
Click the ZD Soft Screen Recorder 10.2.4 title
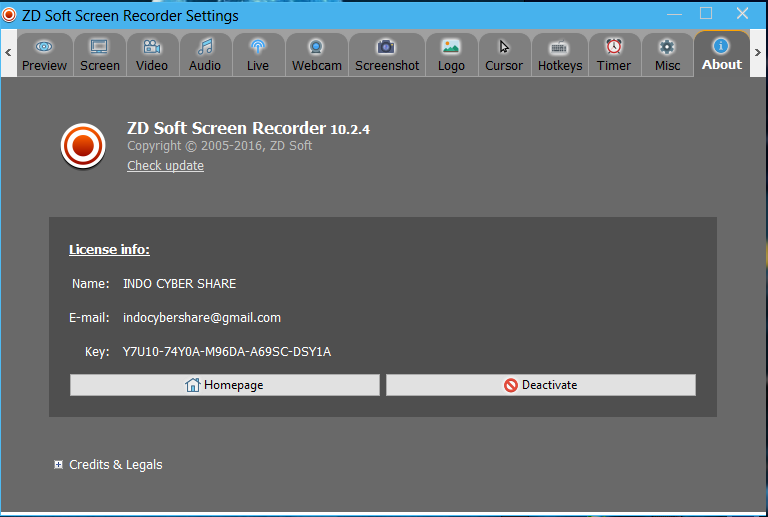pyautogui.click(x=248, y=128)
